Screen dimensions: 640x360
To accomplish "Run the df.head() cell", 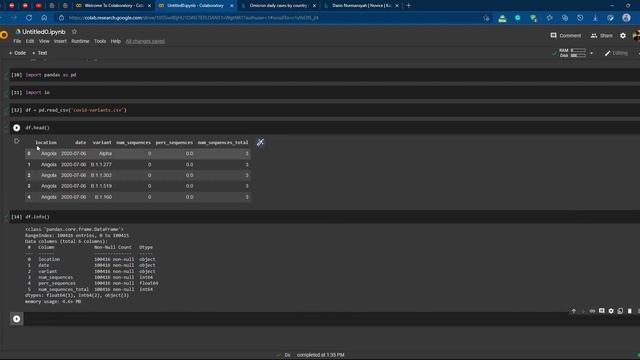I will 16,128.
